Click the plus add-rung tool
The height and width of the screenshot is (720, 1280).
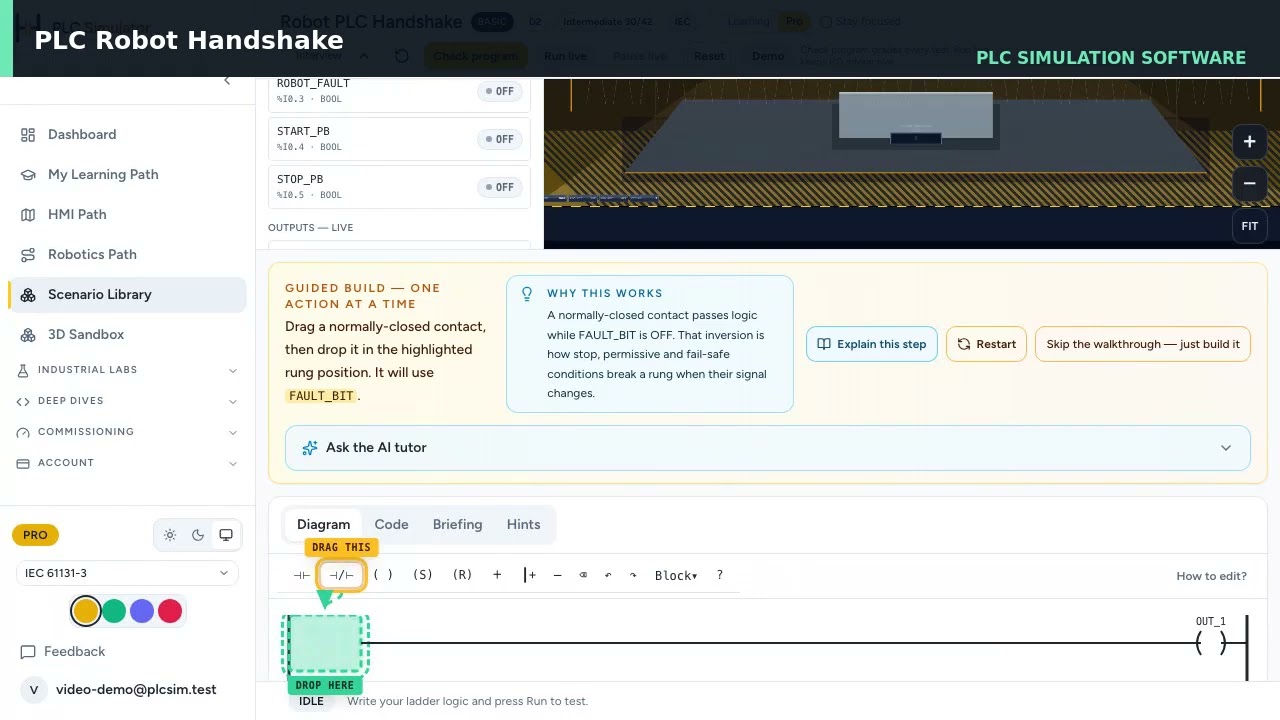click(497, 575)
